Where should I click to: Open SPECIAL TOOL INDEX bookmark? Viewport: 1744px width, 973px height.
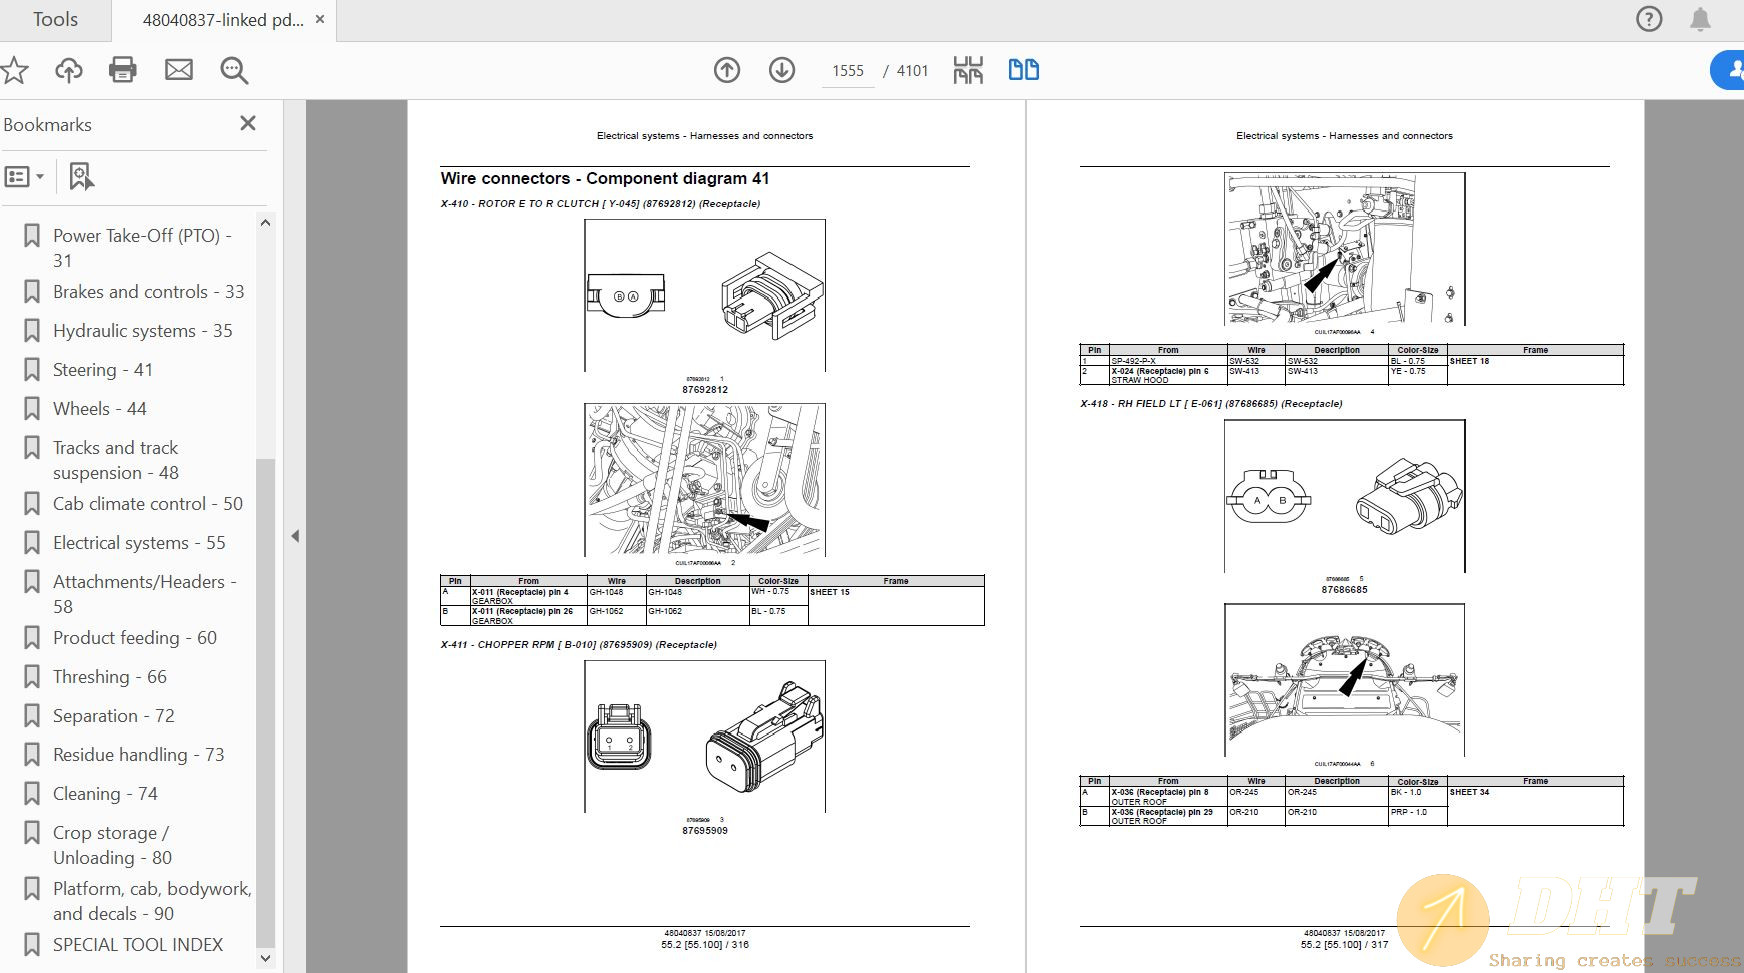[x=138, y=945]
